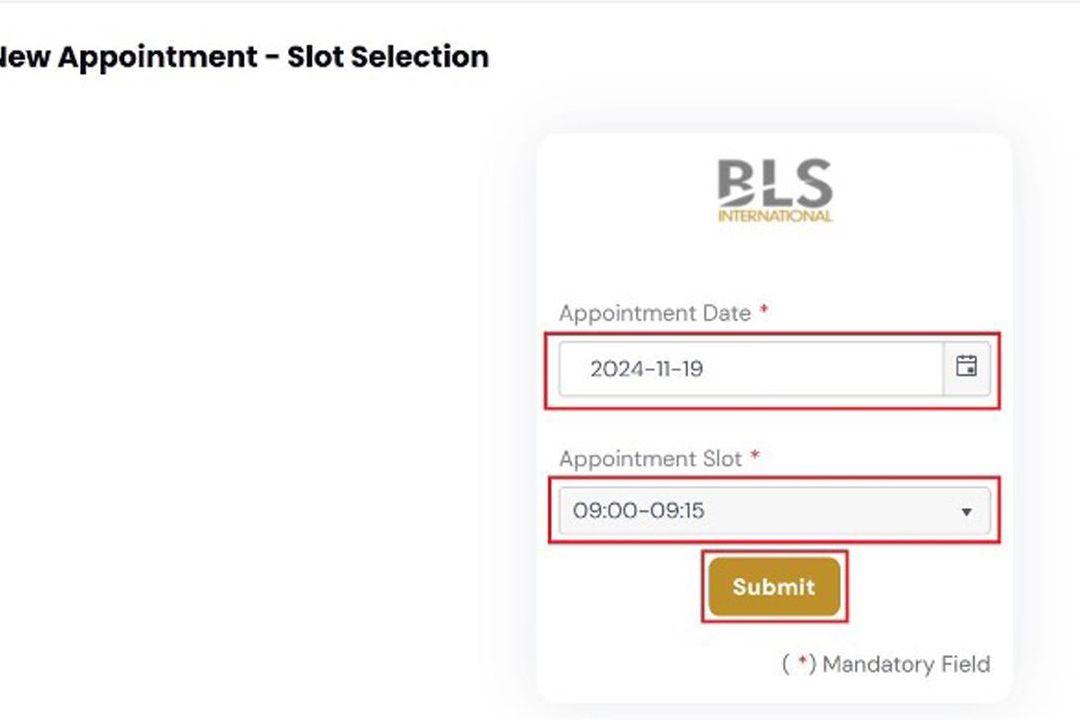
Task: Click the red asterisk in Mandatory Field note
Action: click(802, 661)
